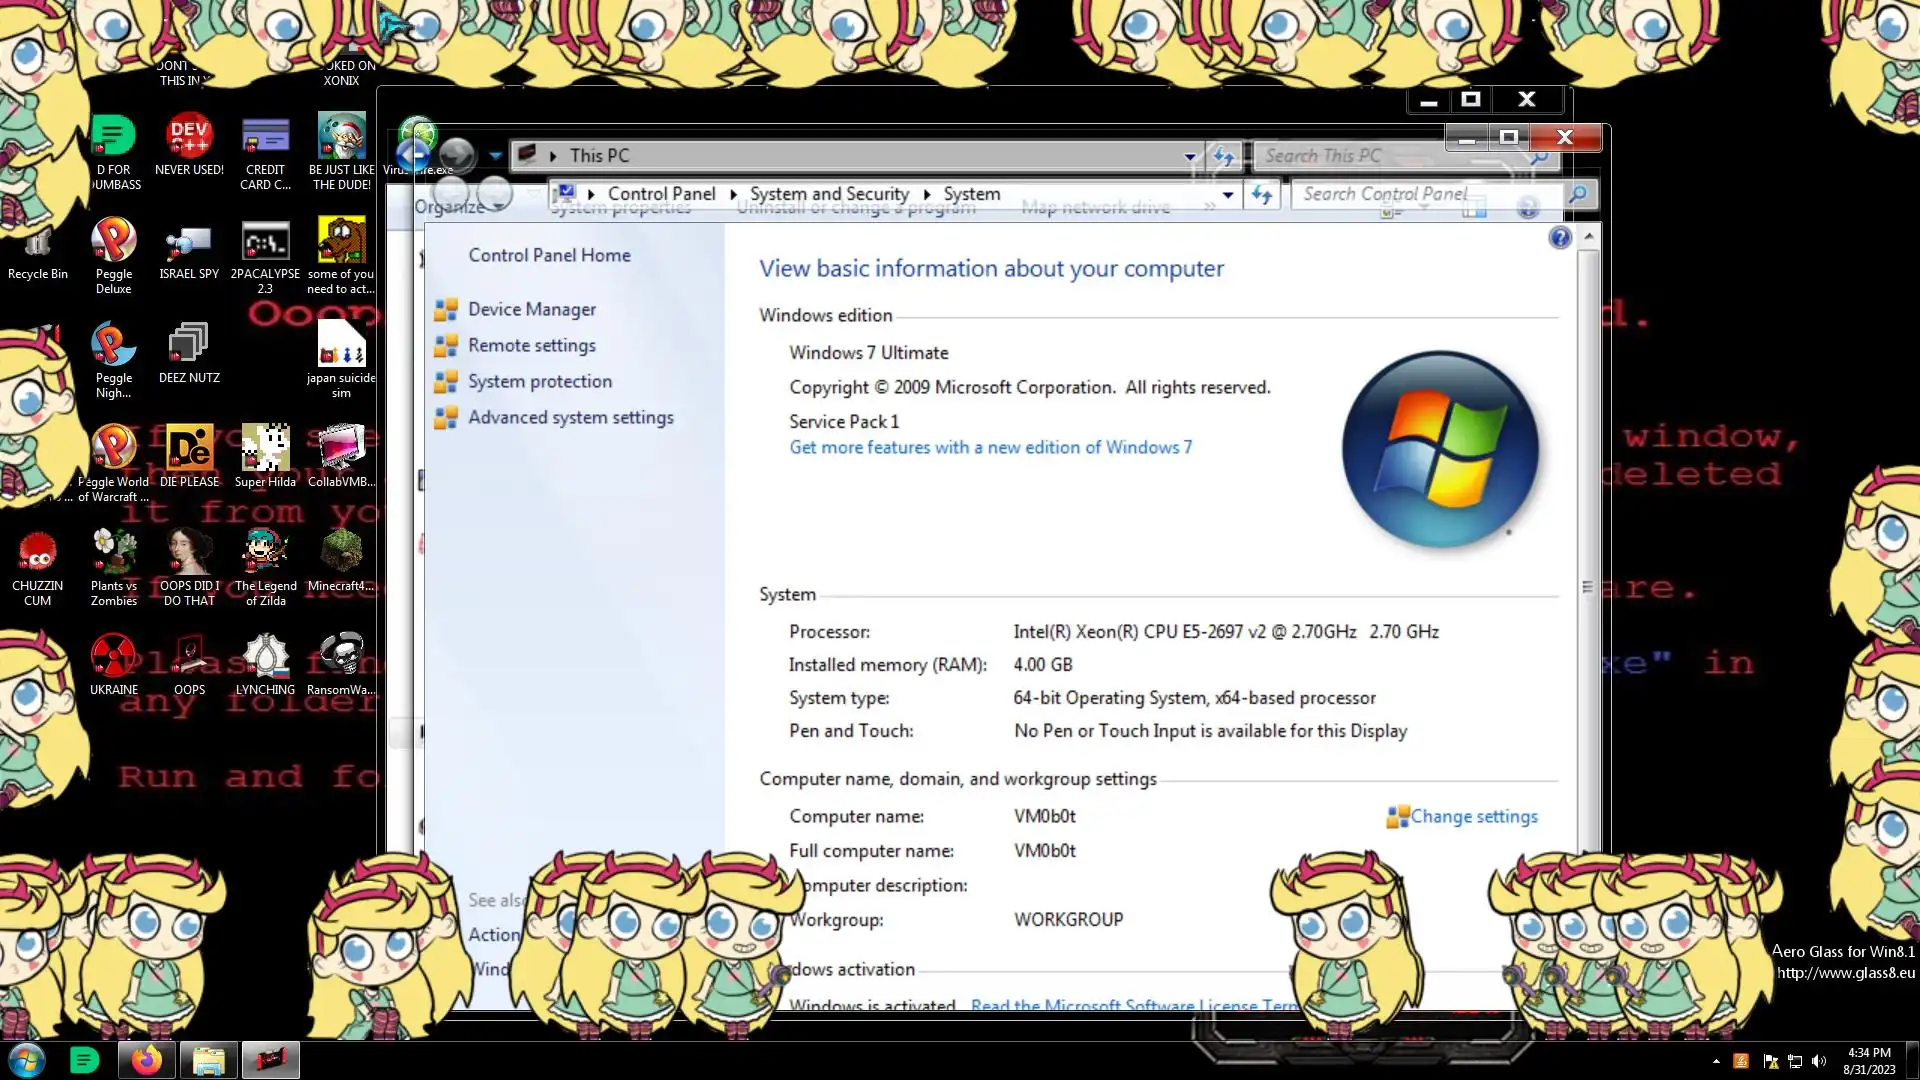Open Advanced system settings

[570, 418]
